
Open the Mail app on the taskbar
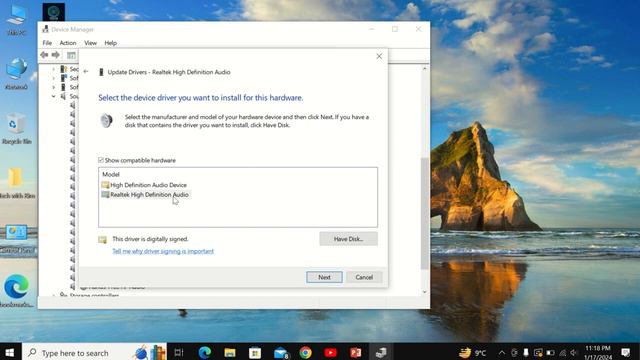click(281, 352)
